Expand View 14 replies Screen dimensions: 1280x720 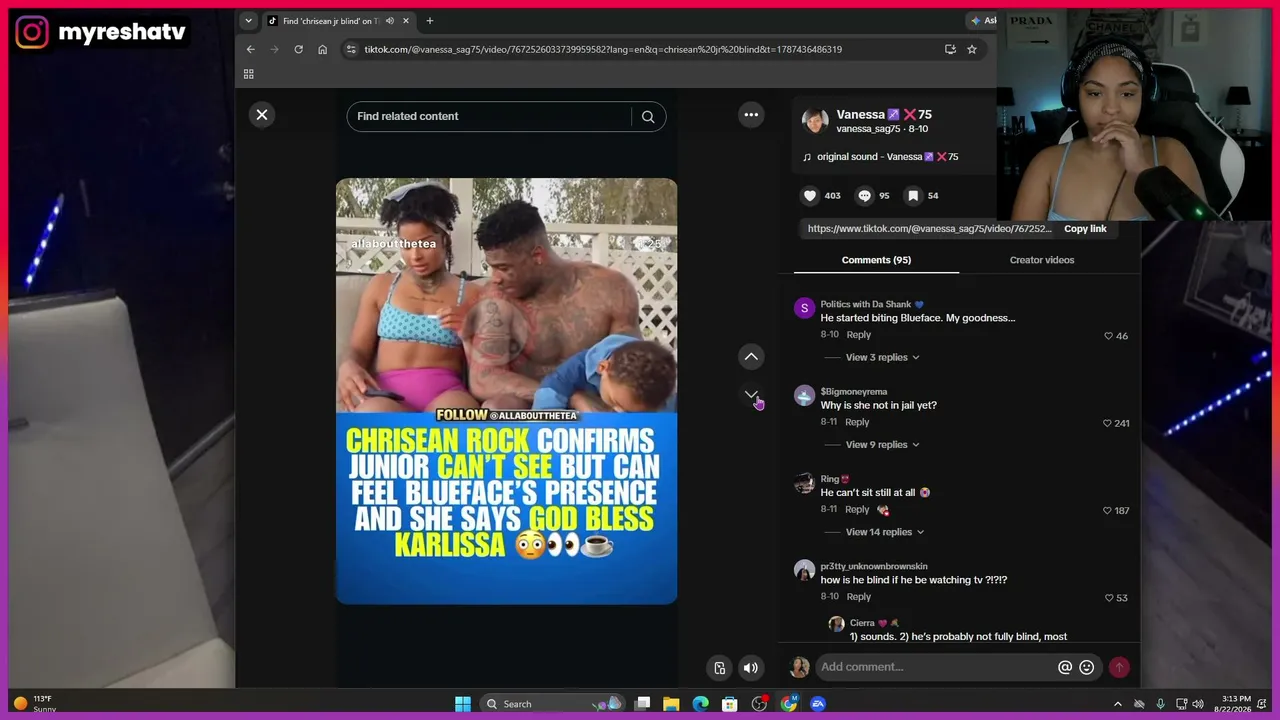(x=885, y=532)
